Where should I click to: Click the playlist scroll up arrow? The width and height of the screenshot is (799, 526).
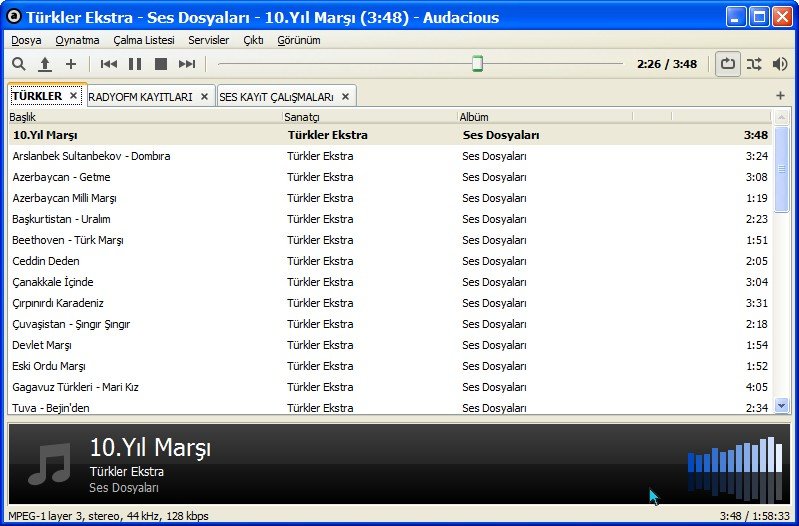click(781, 118)
